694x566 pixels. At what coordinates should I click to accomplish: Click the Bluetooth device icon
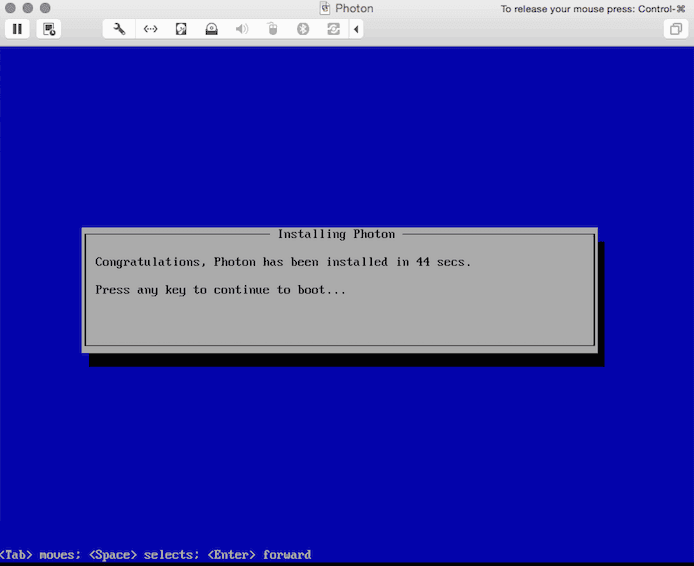303,29
